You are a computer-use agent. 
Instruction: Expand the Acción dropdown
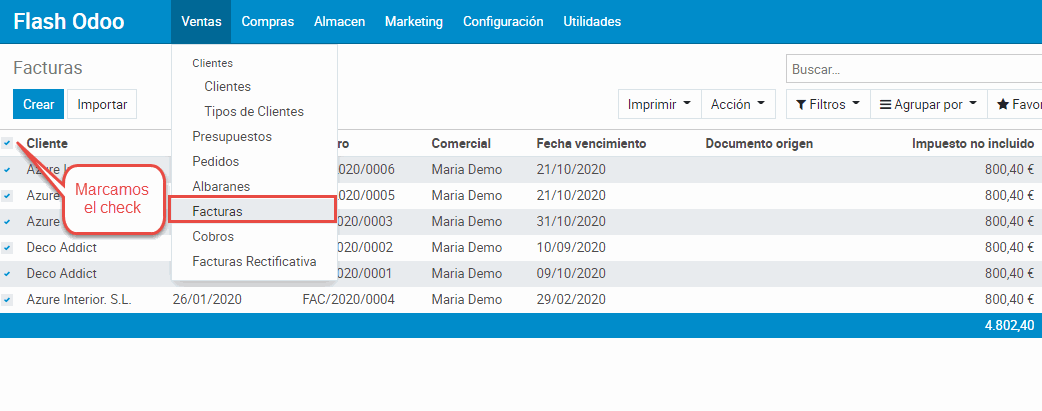click(x=738, y=104)
